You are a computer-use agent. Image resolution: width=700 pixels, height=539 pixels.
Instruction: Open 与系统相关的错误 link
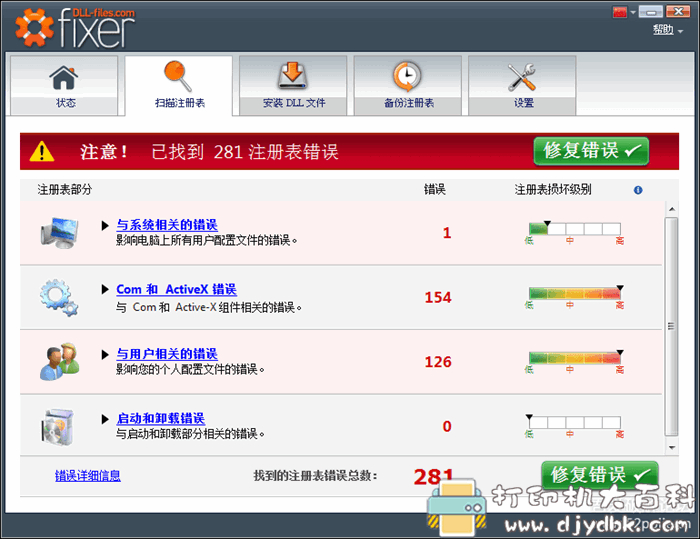pos(167,225)
